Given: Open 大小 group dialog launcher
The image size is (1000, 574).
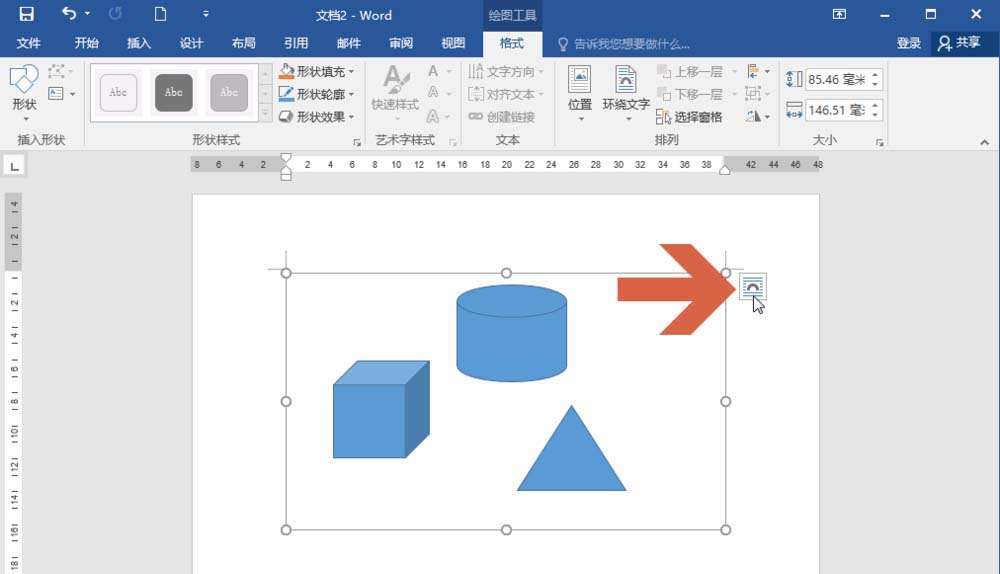Looking at the screenshot, I should click(879, 142).
